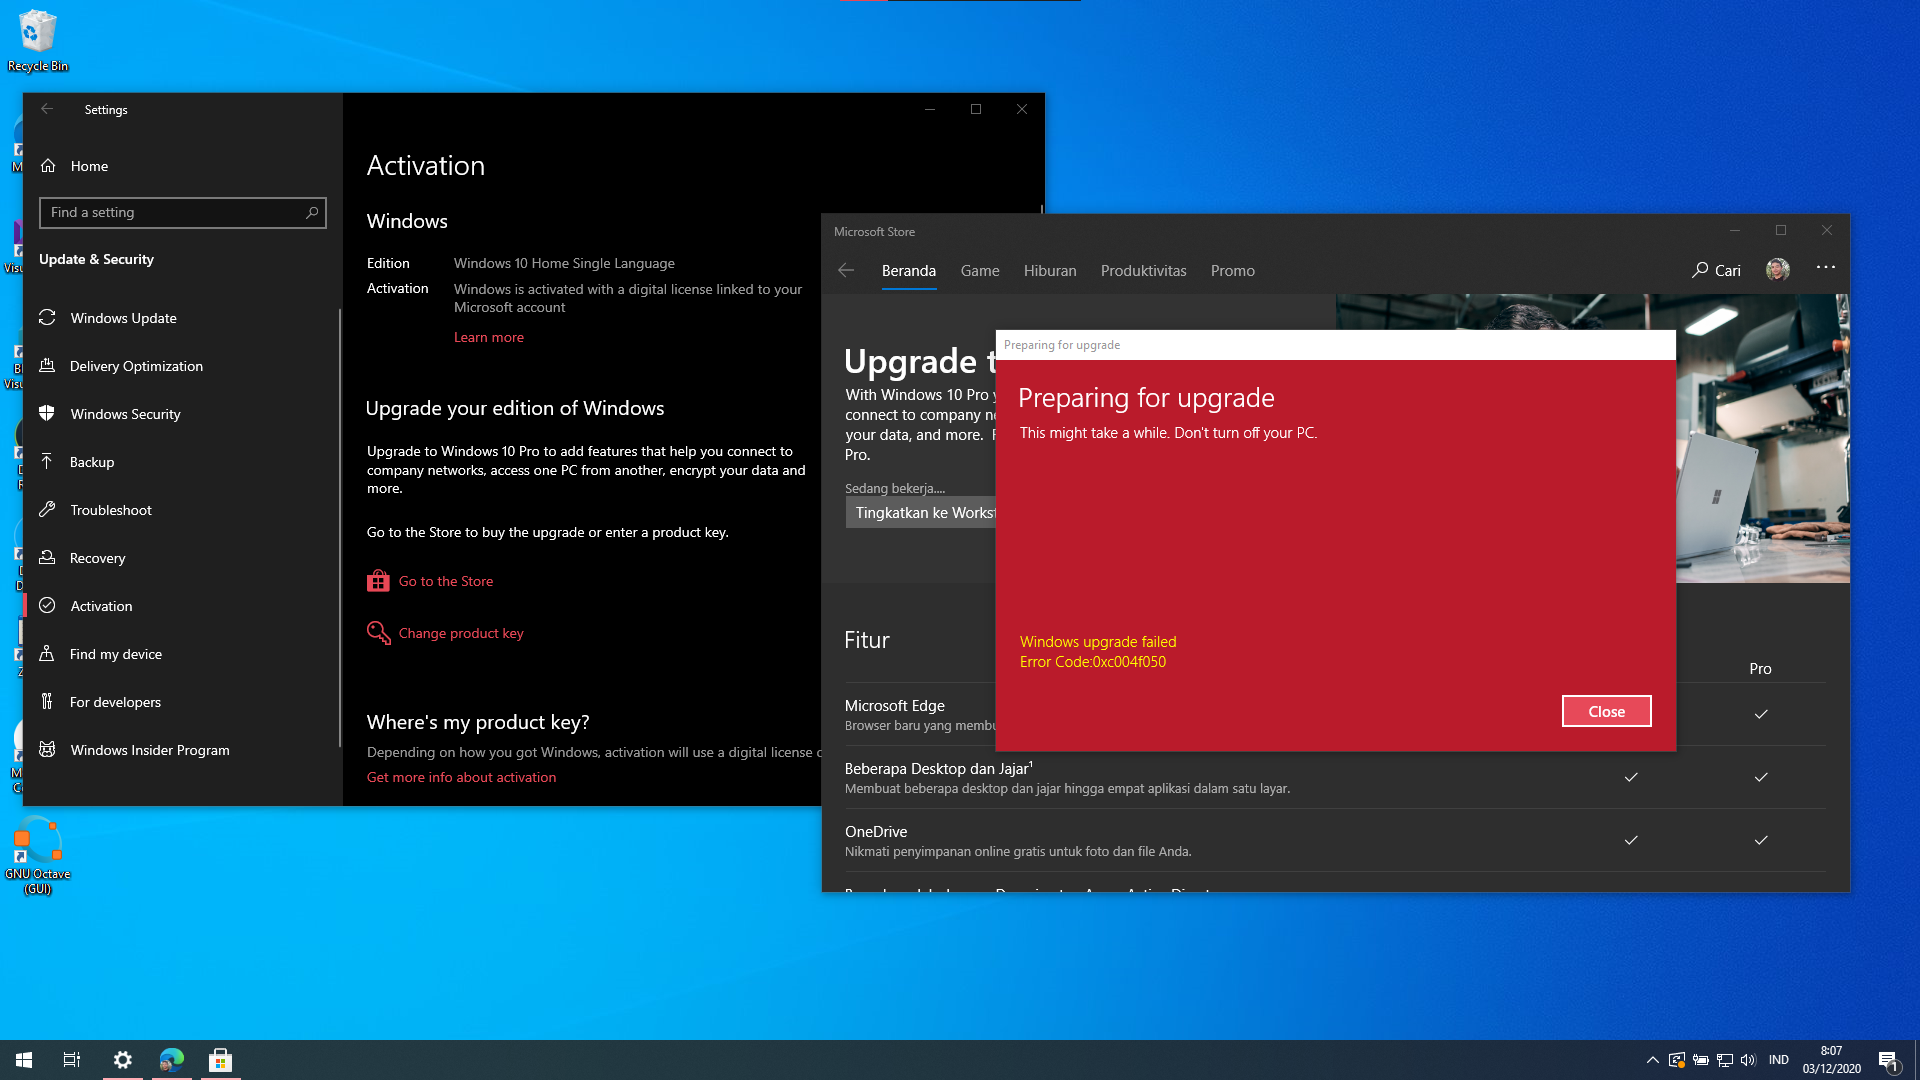Click Microsoft Store back arrow
Image resolution: width=1920 pixels, height=1080 pixels.
click(x=846, y=270)
